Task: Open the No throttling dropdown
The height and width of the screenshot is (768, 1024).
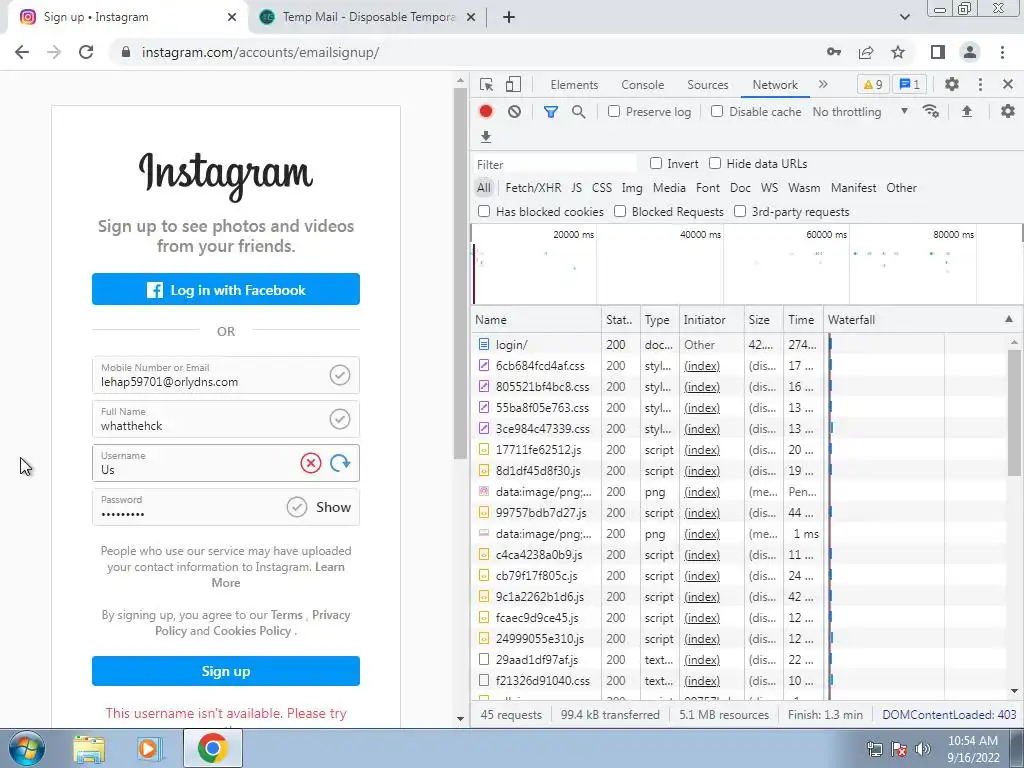Action: (x=860, y=112)
